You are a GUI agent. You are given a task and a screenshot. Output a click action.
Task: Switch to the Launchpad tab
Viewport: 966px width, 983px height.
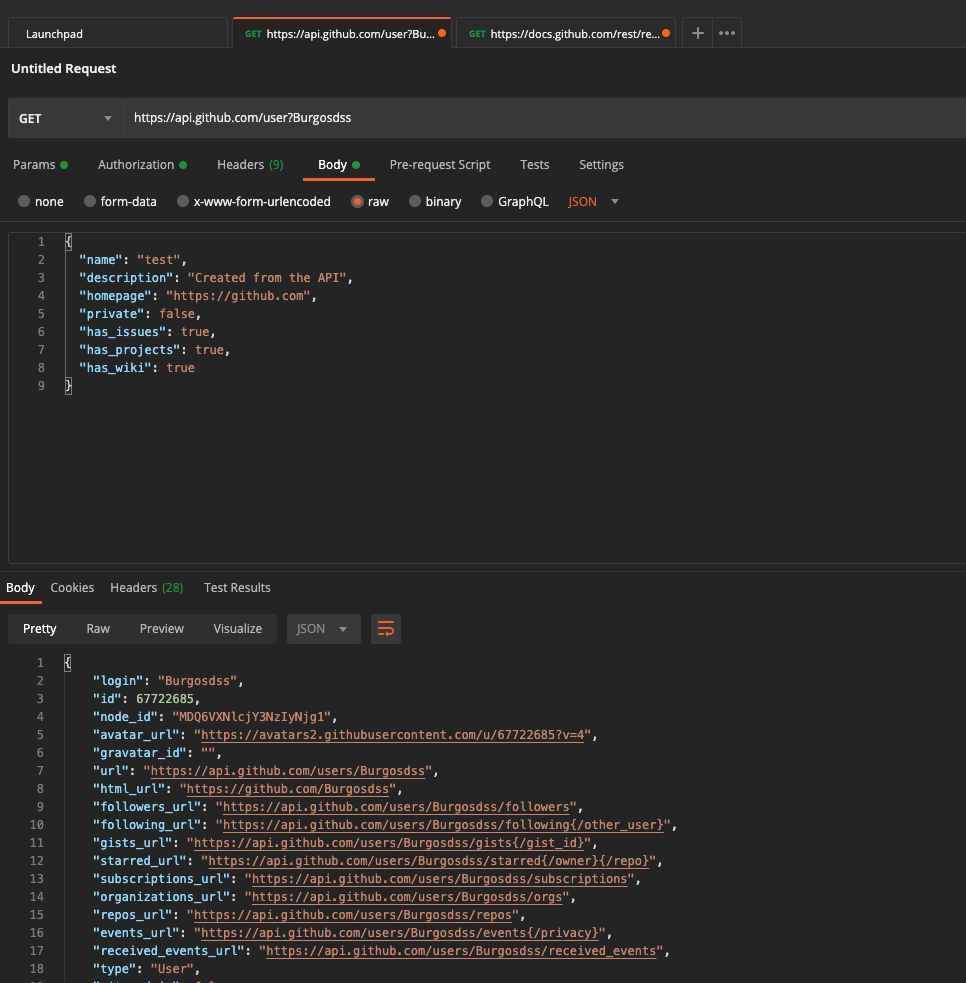[118, 34]
